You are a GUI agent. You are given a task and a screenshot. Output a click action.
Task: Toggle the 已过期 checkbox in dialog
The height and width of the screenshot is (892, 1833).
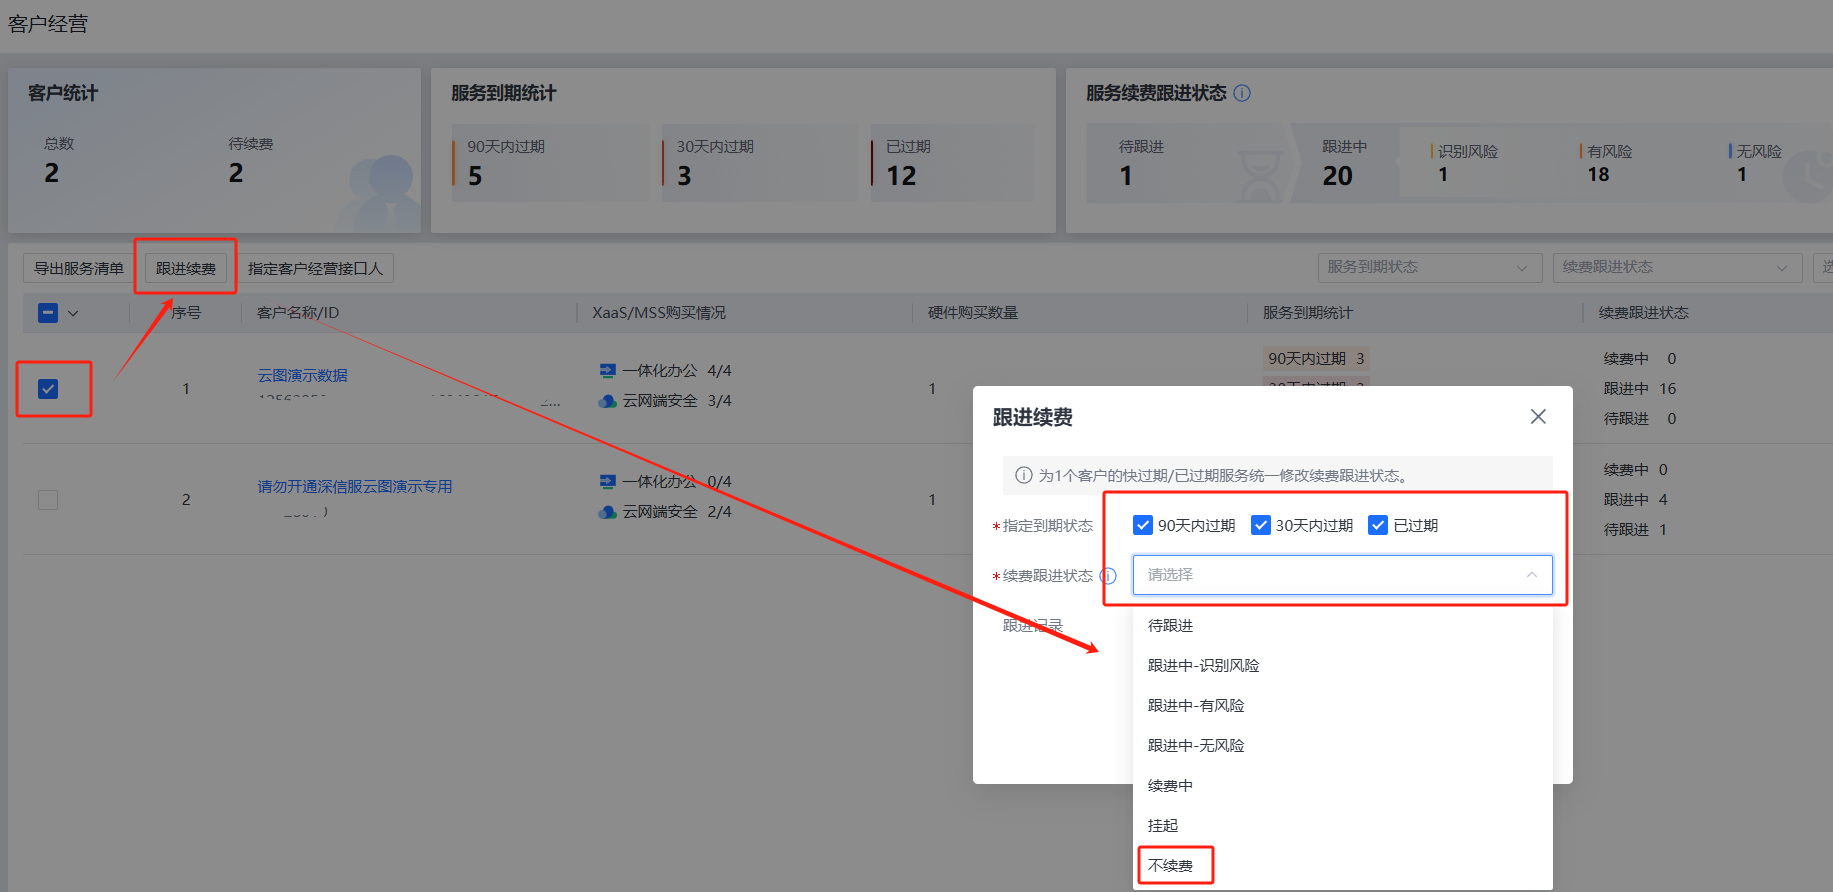(1378, 525)
